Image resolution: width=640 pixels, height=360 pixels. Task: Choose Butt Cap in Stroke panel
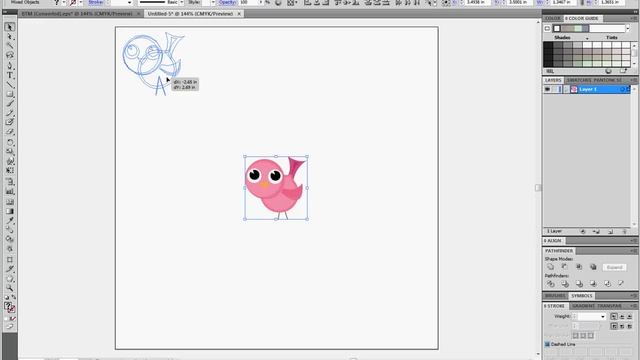pos(614,316)
